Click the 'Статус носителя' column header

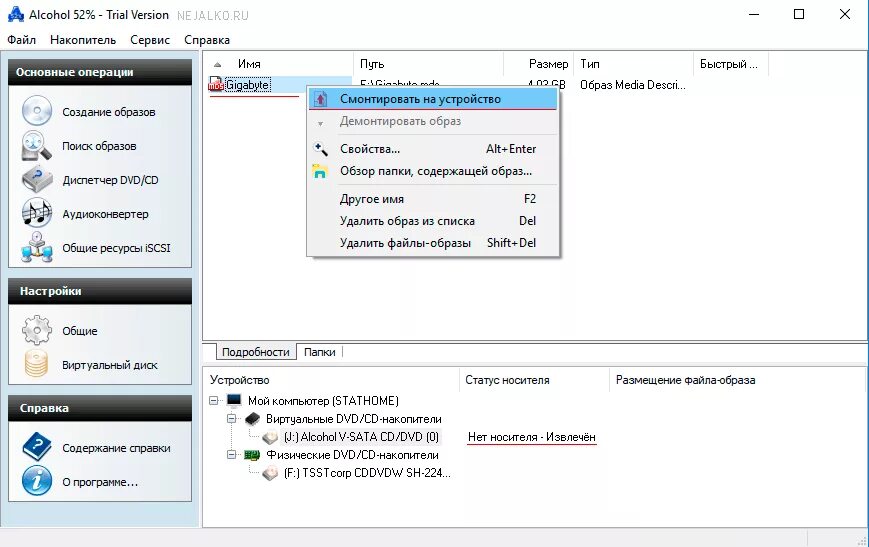pos(534,380)
